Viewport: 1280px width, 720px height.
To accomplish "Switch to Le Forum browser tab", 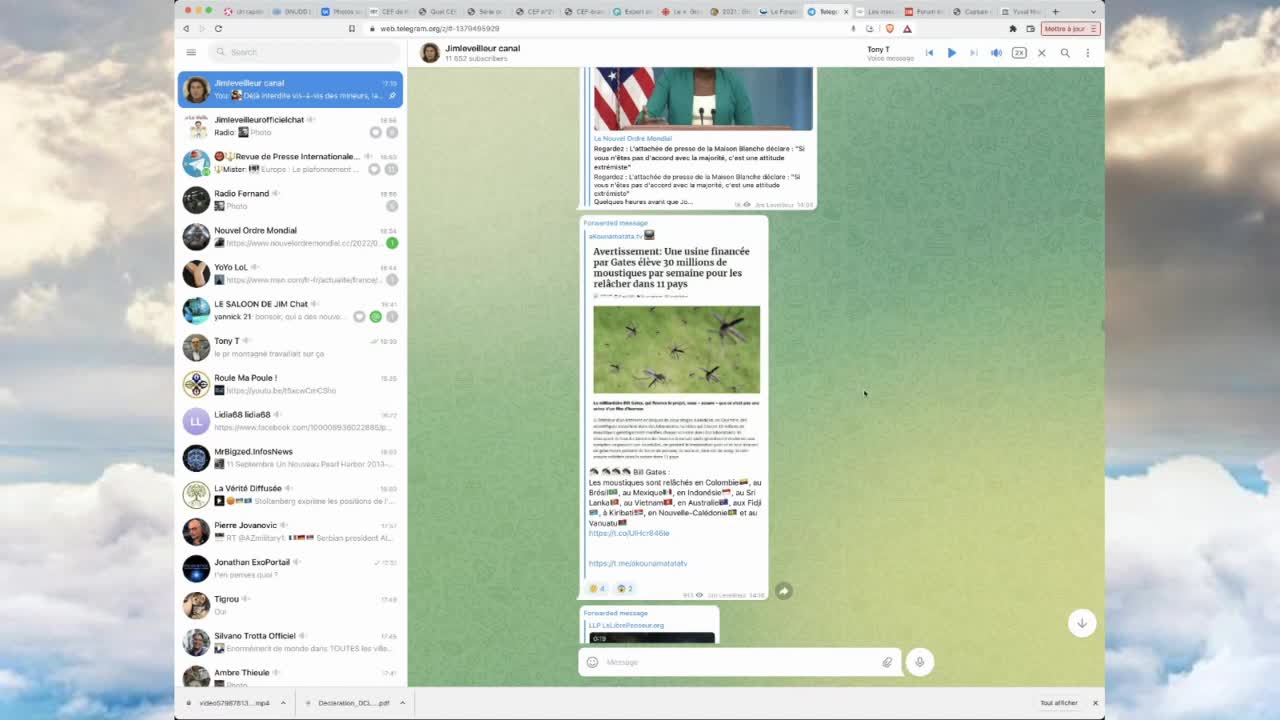I will (x=779, y=11).
